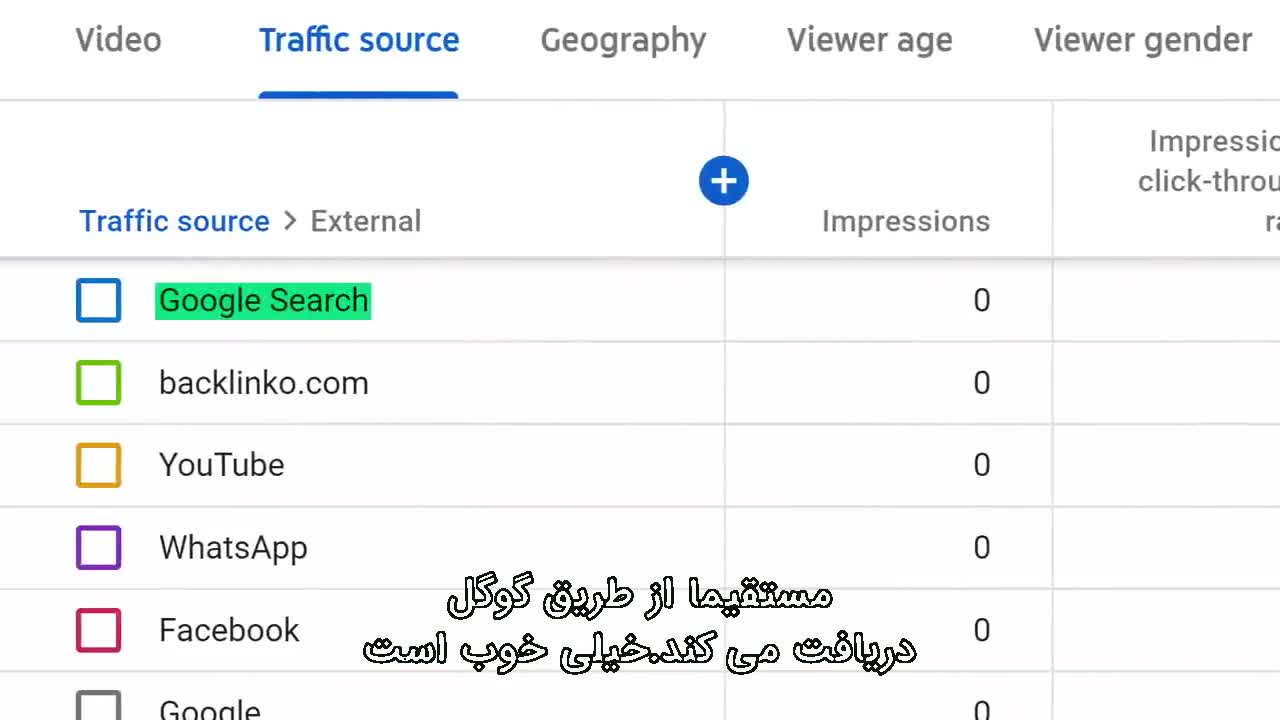Switch to the Video tab
Viewport: 1280px width, 720px height.
[118, 40]
